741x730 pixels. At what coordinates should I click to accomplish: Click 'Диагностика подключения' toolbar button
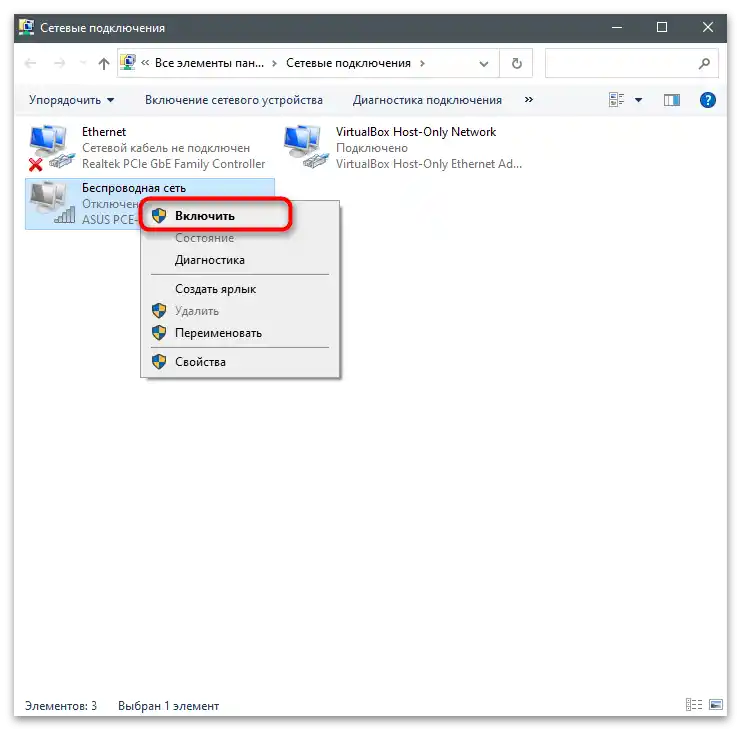(427, 100)
